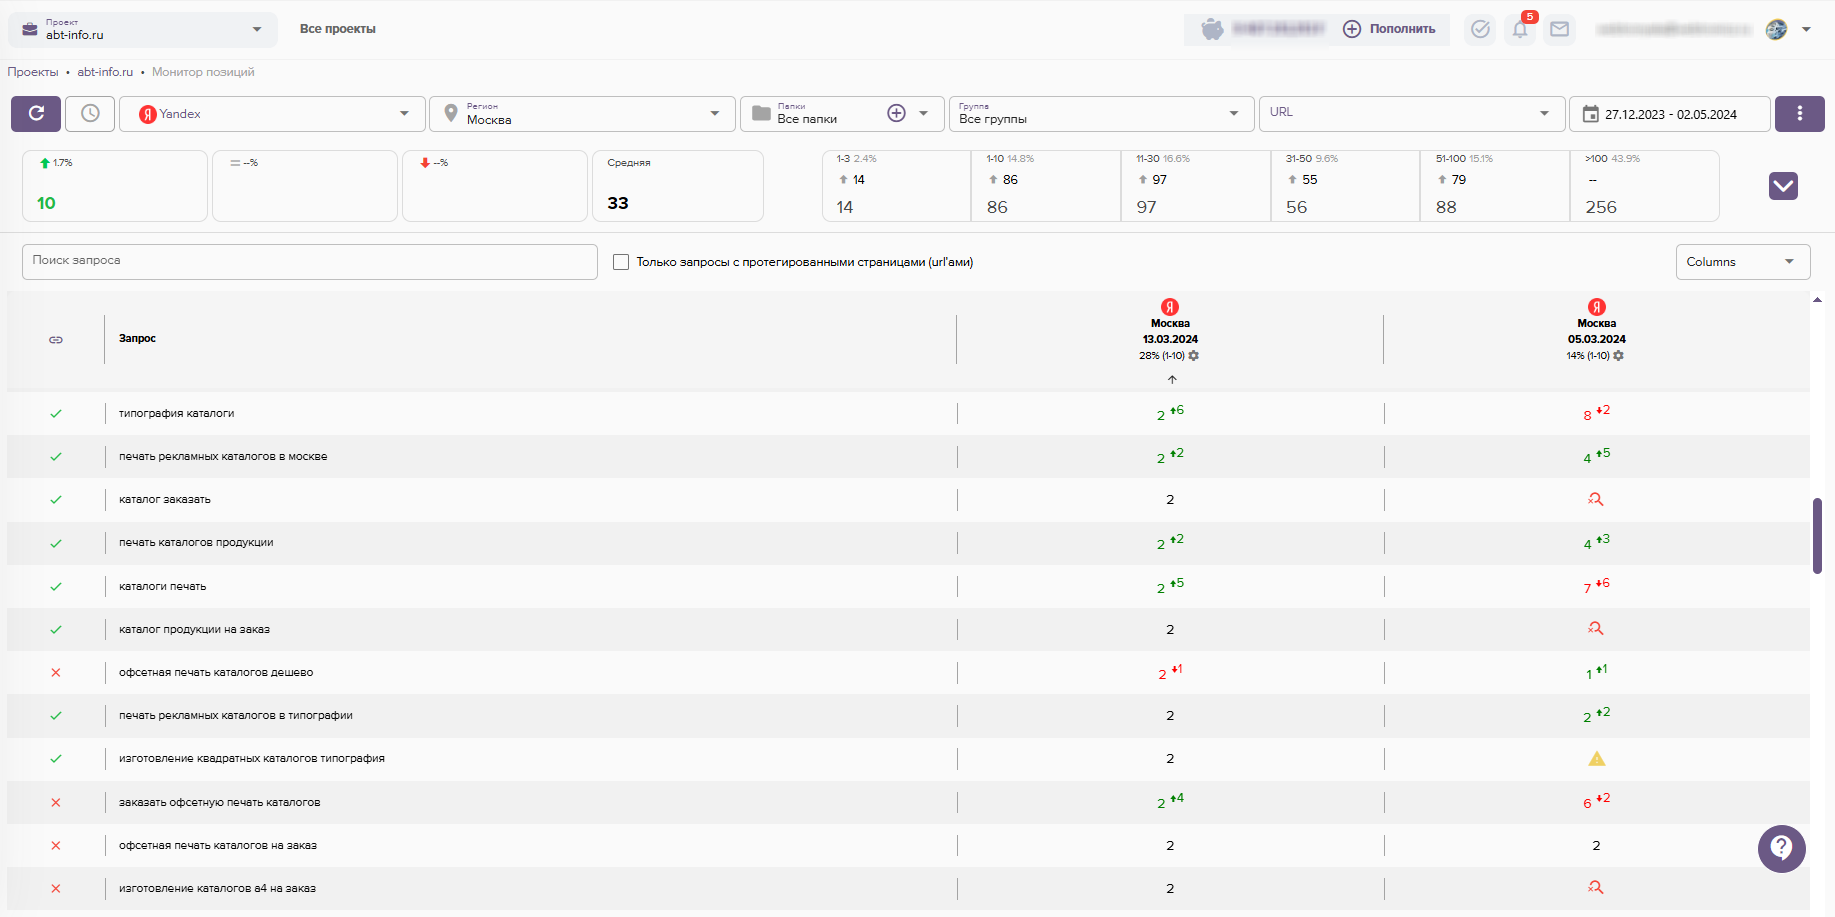
Task: Open Проекты breadcrumb link
Action: pos(33,72)
